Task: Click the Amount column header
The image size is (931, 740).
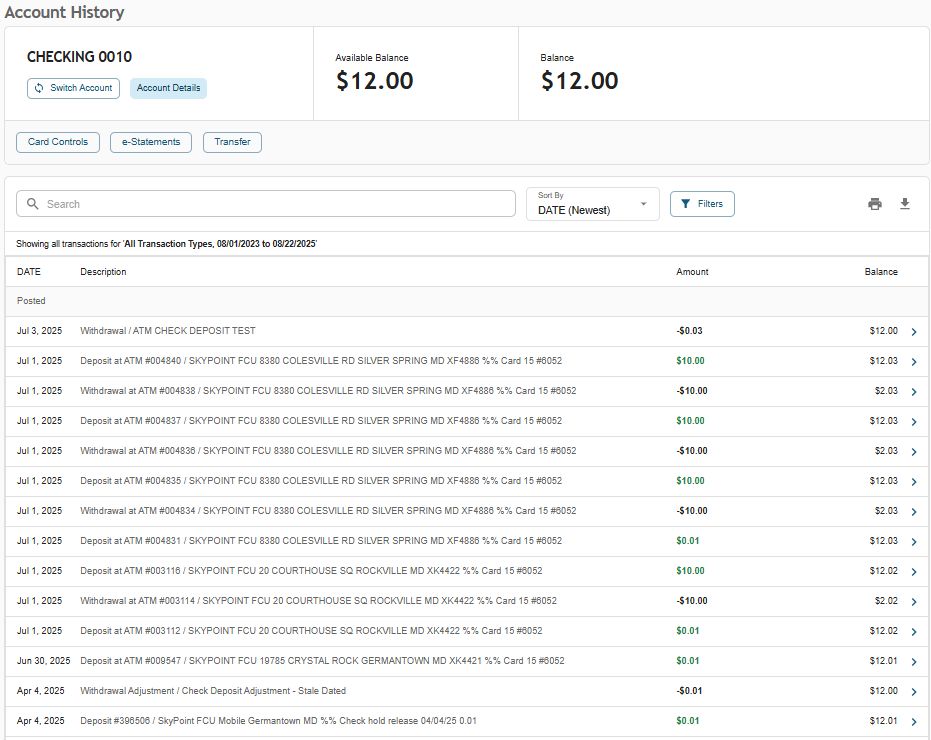Action: tap(692, 272)
